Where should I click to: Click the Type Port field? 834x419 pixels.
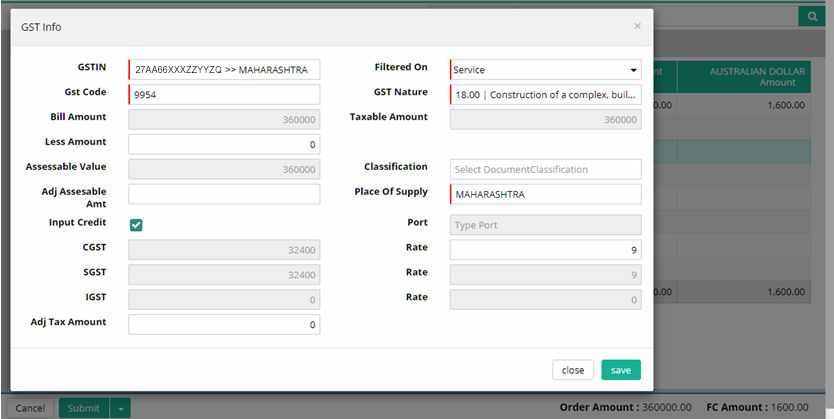pyautogui.click(x=546, y=225)
